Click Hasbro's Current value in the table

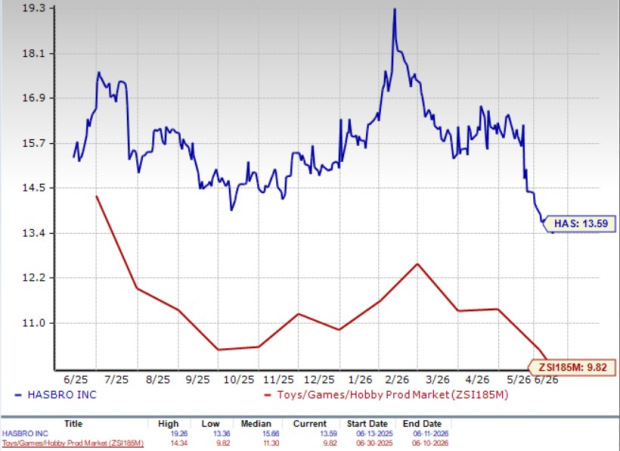328,434
